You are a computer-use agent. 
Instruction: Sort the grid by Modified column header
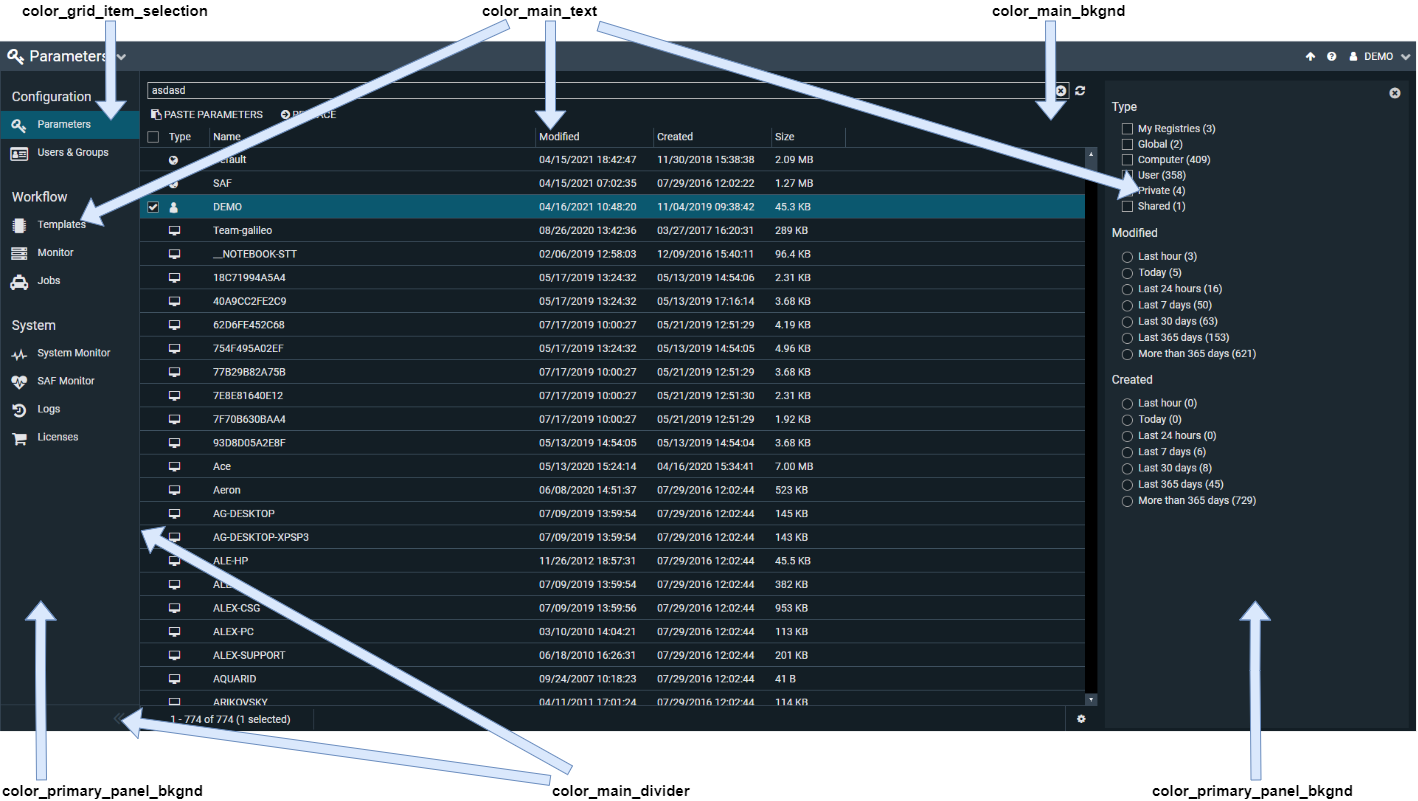559,137
